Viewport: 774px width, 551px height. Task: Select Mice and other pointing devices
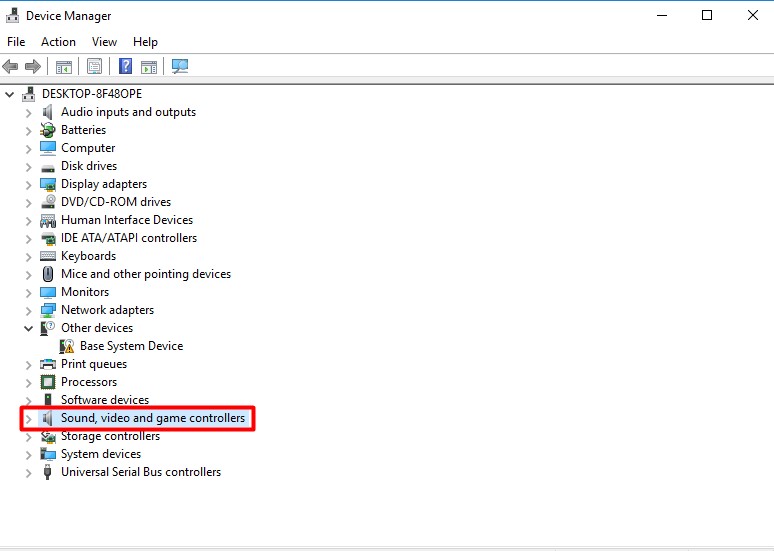pos(145,274)
